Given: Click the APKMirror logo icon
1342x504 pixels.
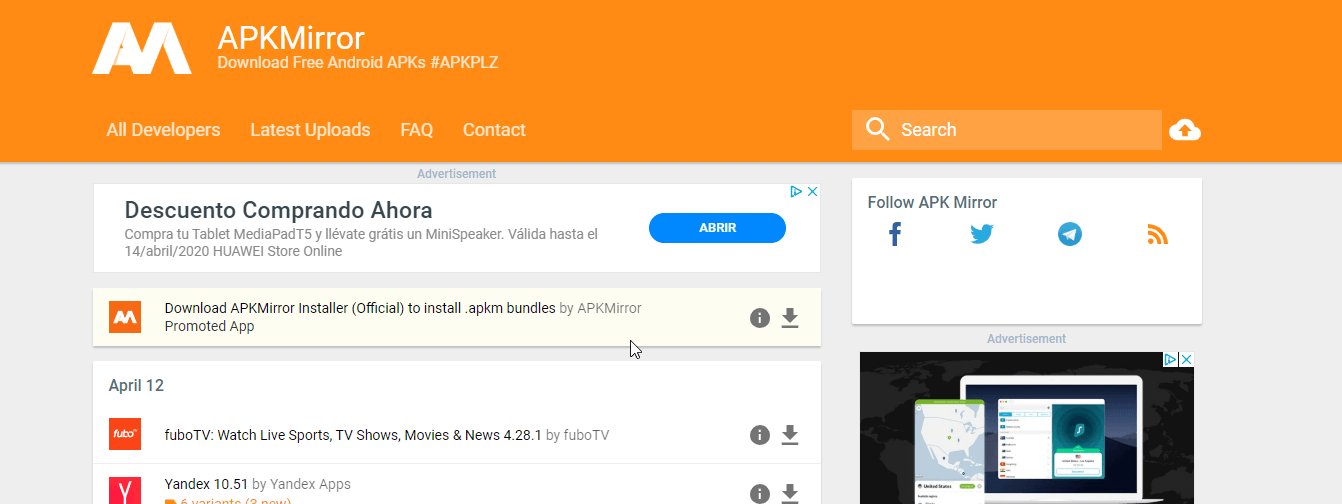Looking at the screenshot, I should [142, 48].
